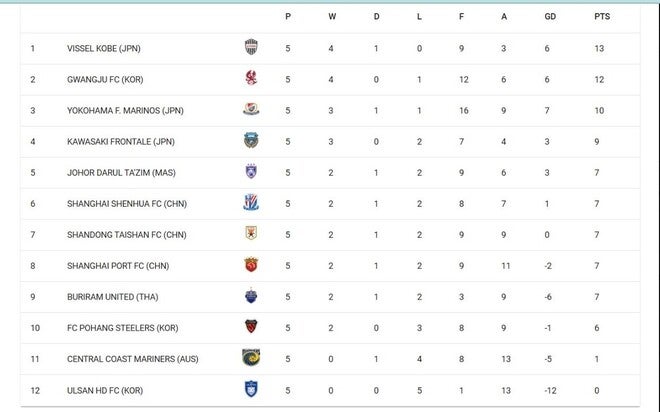Click the Gwangju FC club logo

(x=250, y=78)
